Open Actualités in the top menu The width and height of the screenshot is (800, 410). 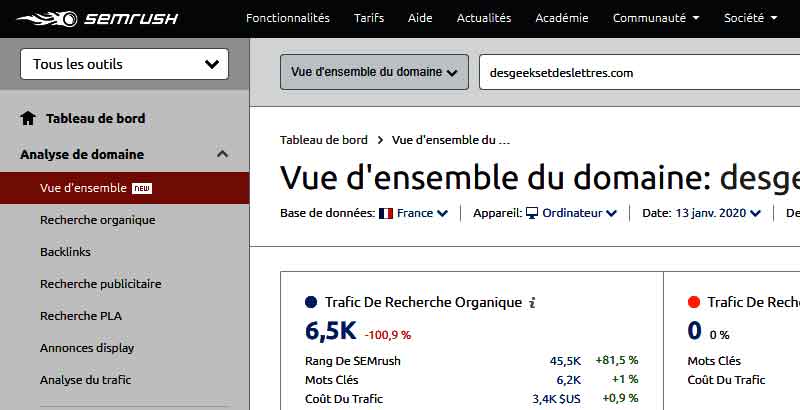point(484,18)
